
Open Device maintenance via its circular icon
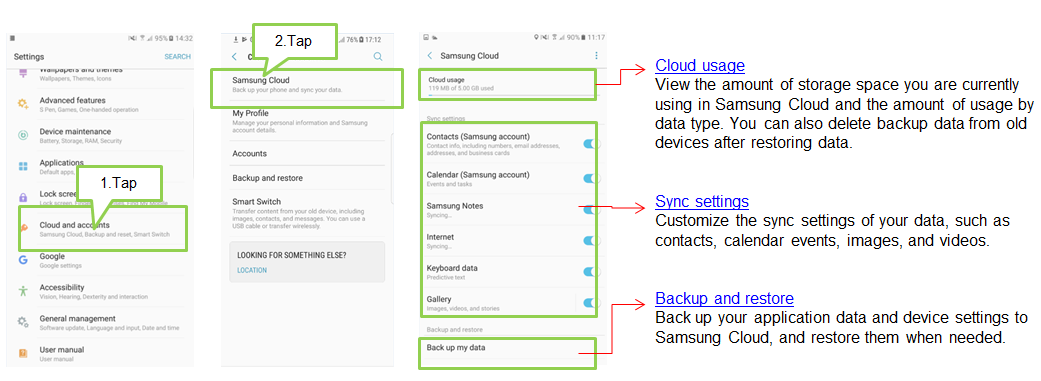pos(23,135)
